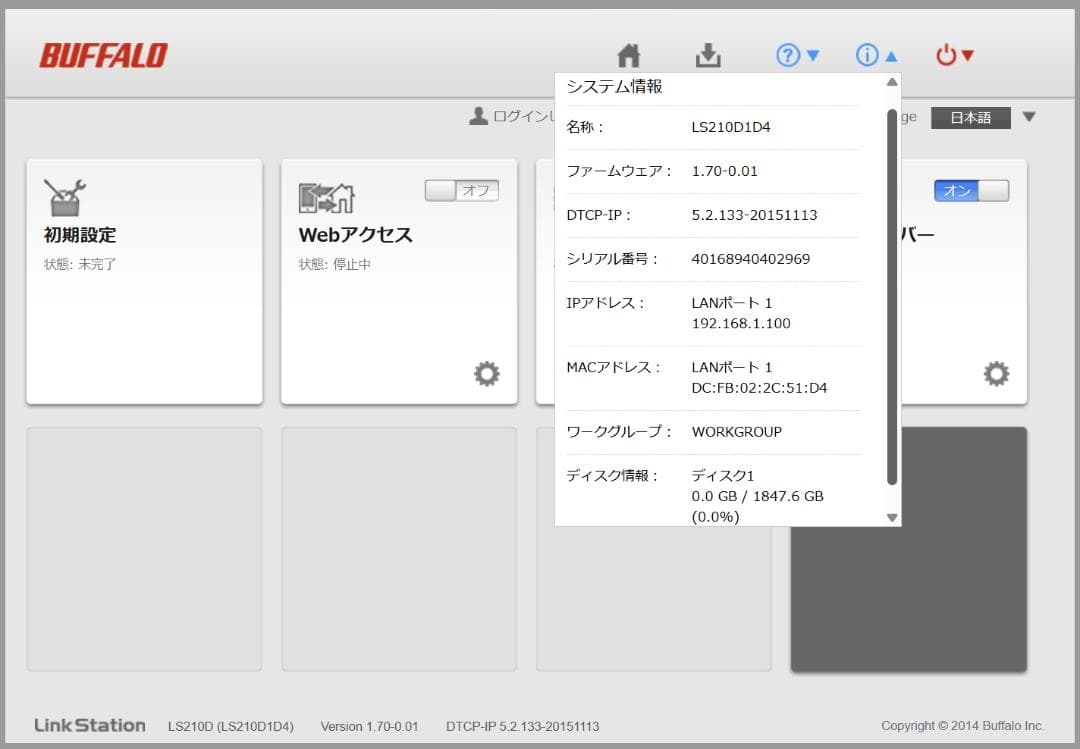Toggle Webアクセス from オフ to on
The width and height of the screenshot is (1080, 749).
point(462,190)
